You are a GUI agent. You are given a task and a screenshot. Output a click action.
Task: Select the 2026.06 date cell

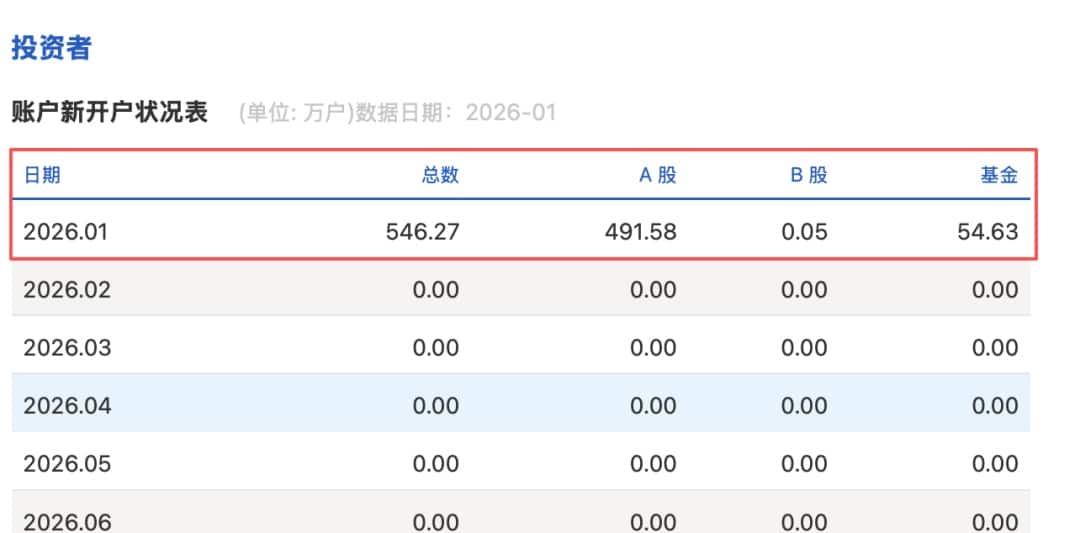click(67, 522)
